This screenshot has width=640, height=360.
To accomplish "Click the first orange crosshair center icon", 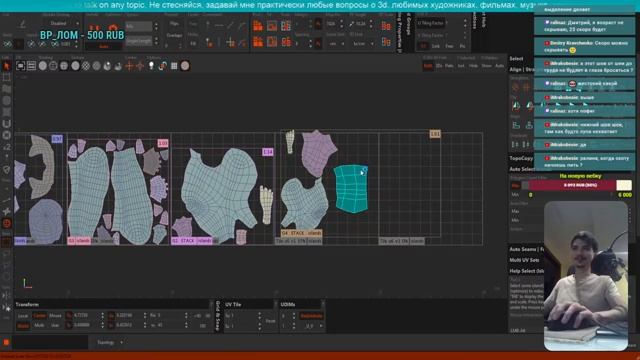I will (129, 66).
